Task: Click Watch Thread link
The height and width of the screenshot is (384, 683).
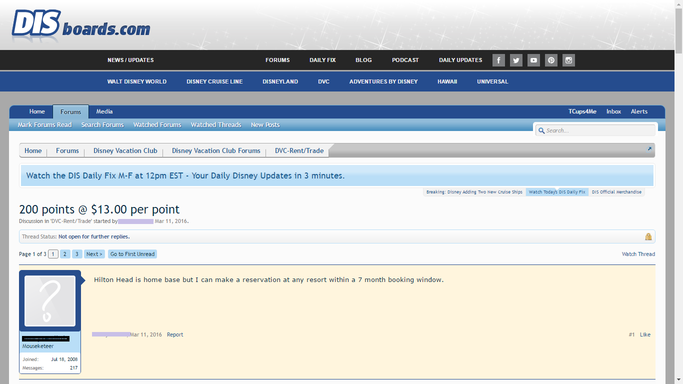Action: 638,254
